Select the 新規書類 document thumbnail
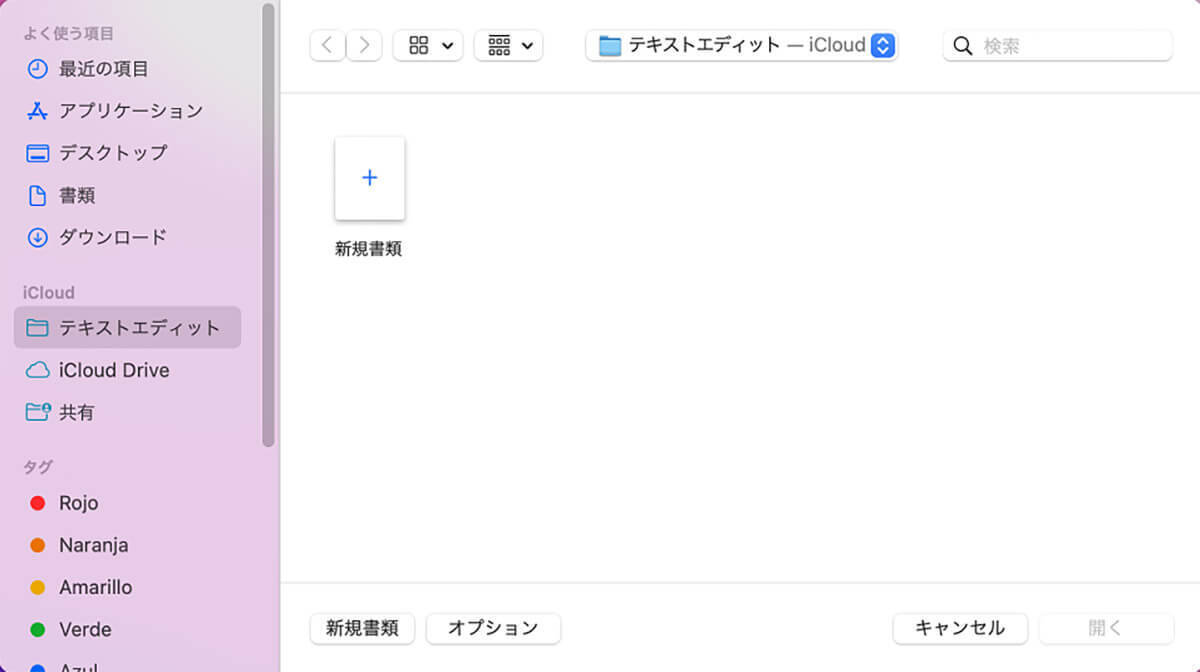This screenshot has width=1200, height=672. coord(369,179)
